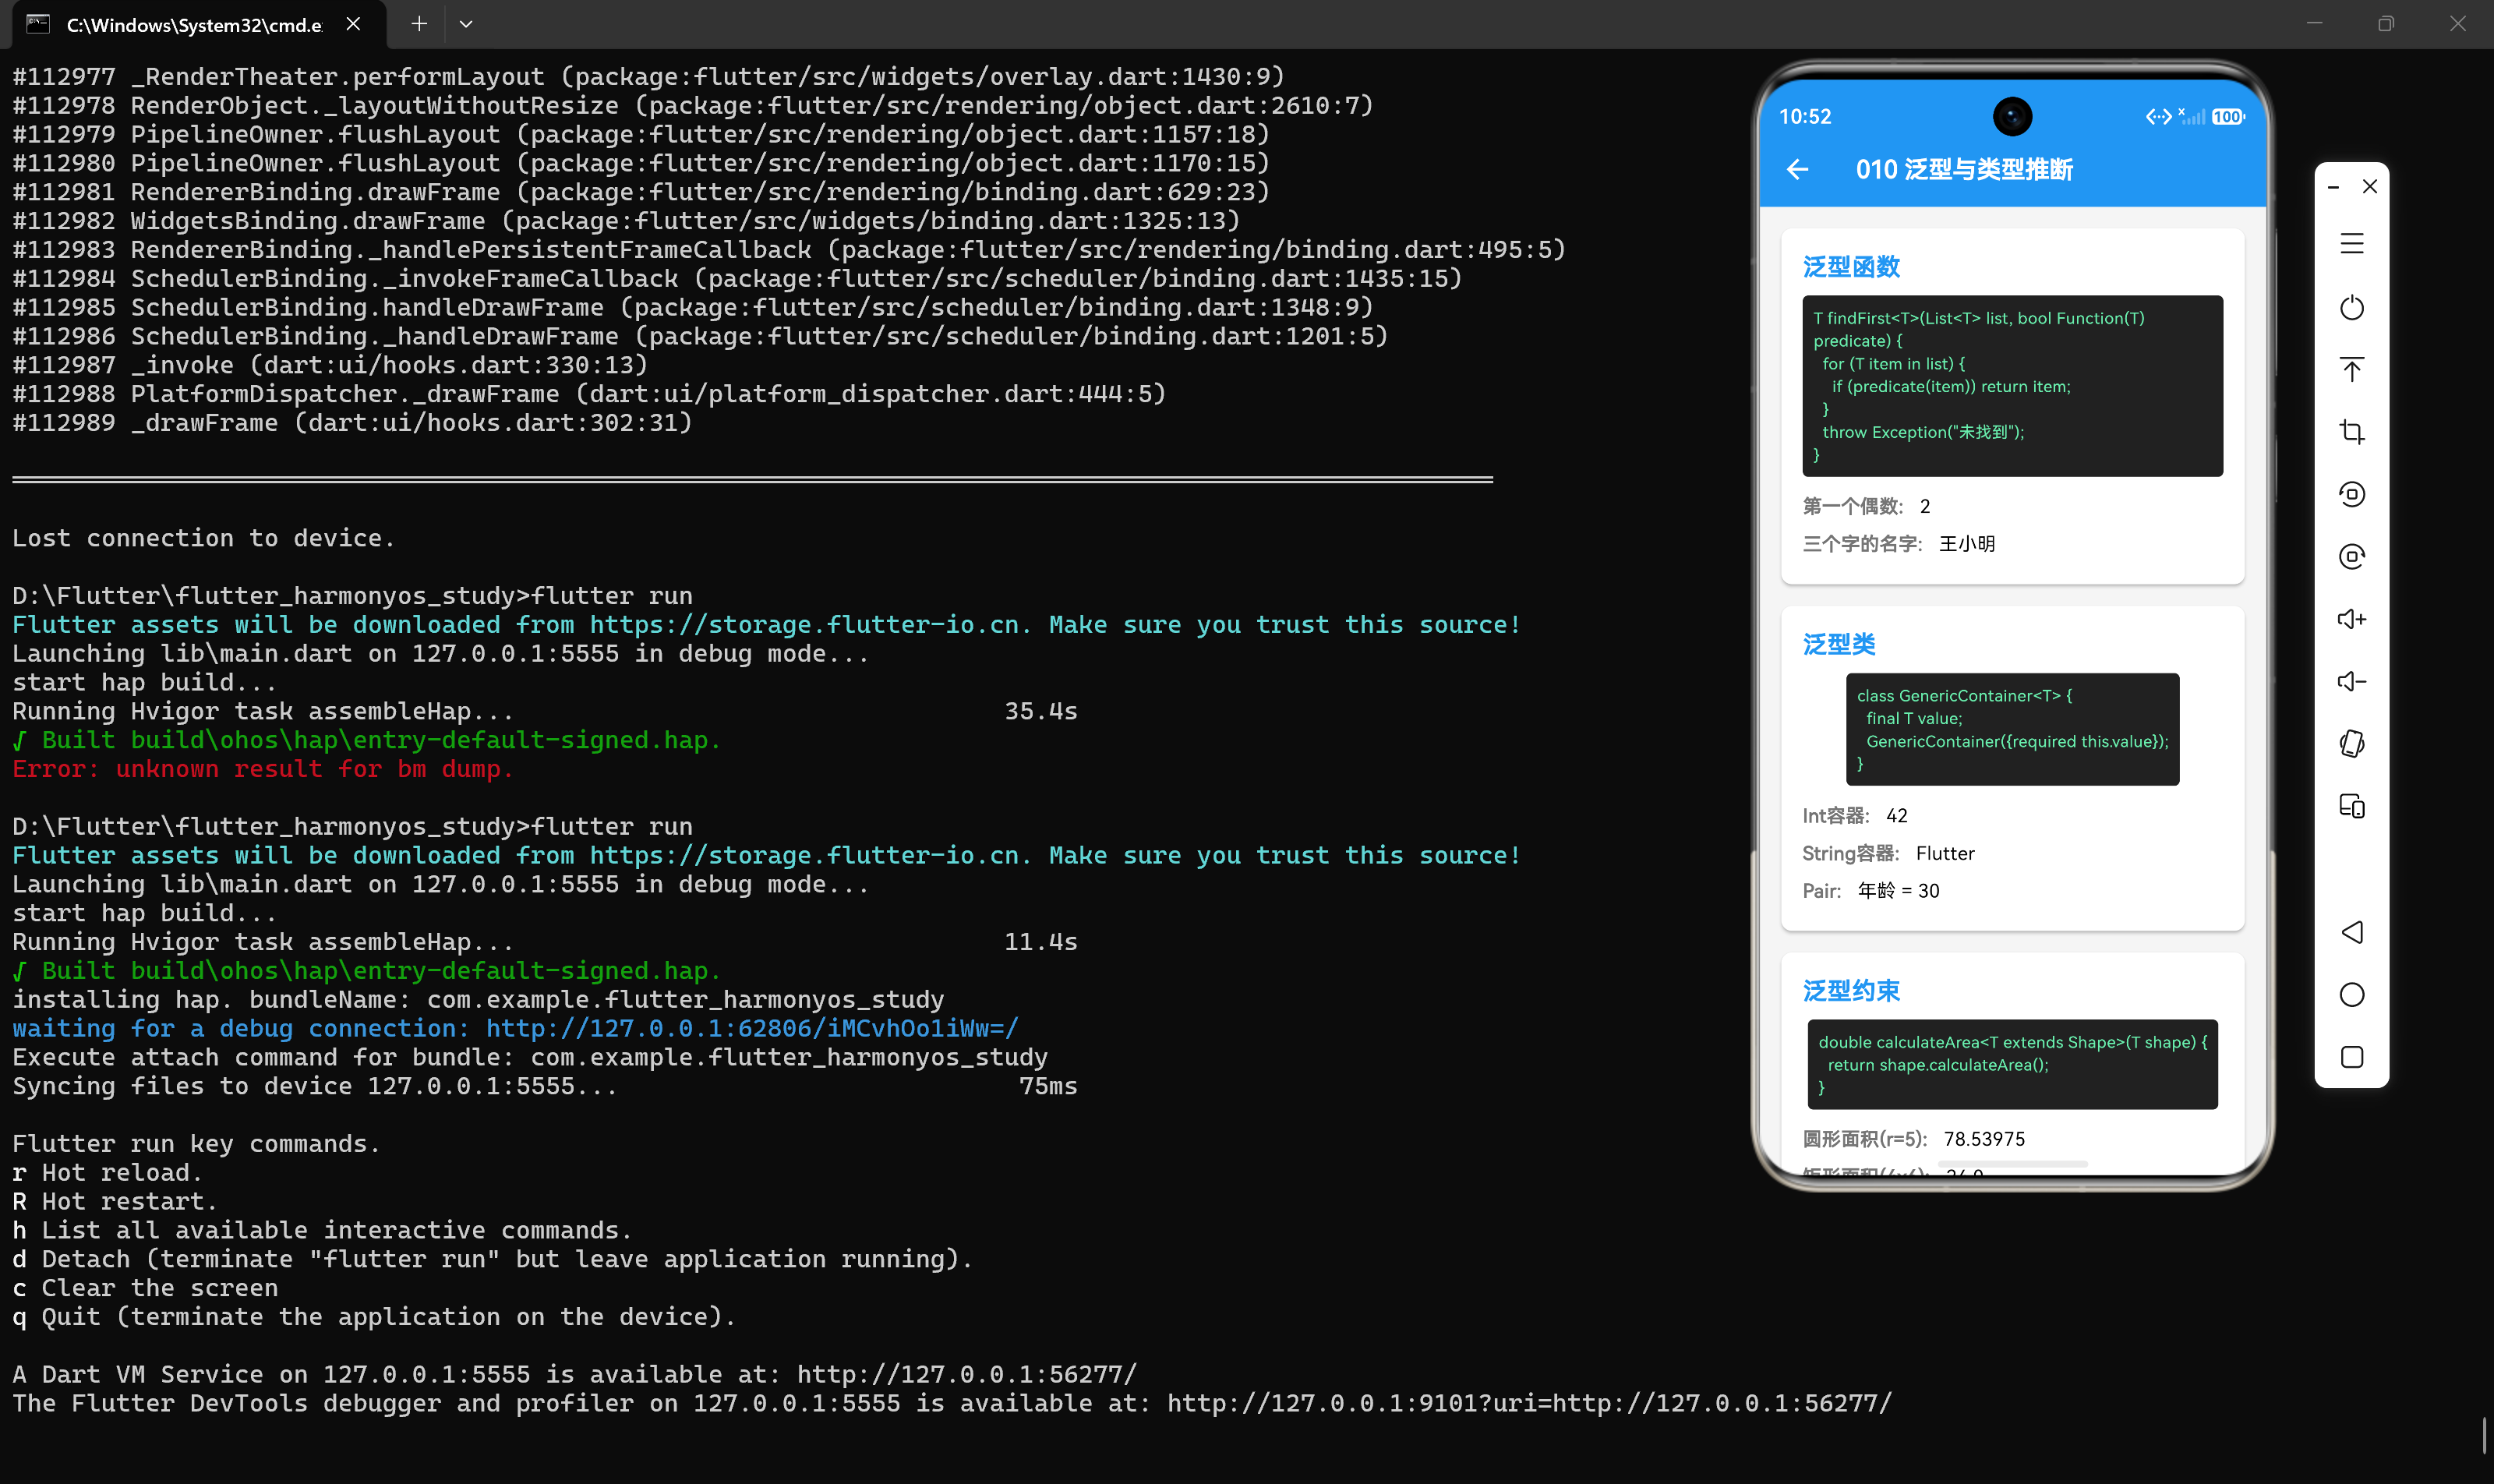The image size is (2494, 1484).
Task: Open the terminal profile dropdown chevron
Action: [x=466, y=24]
